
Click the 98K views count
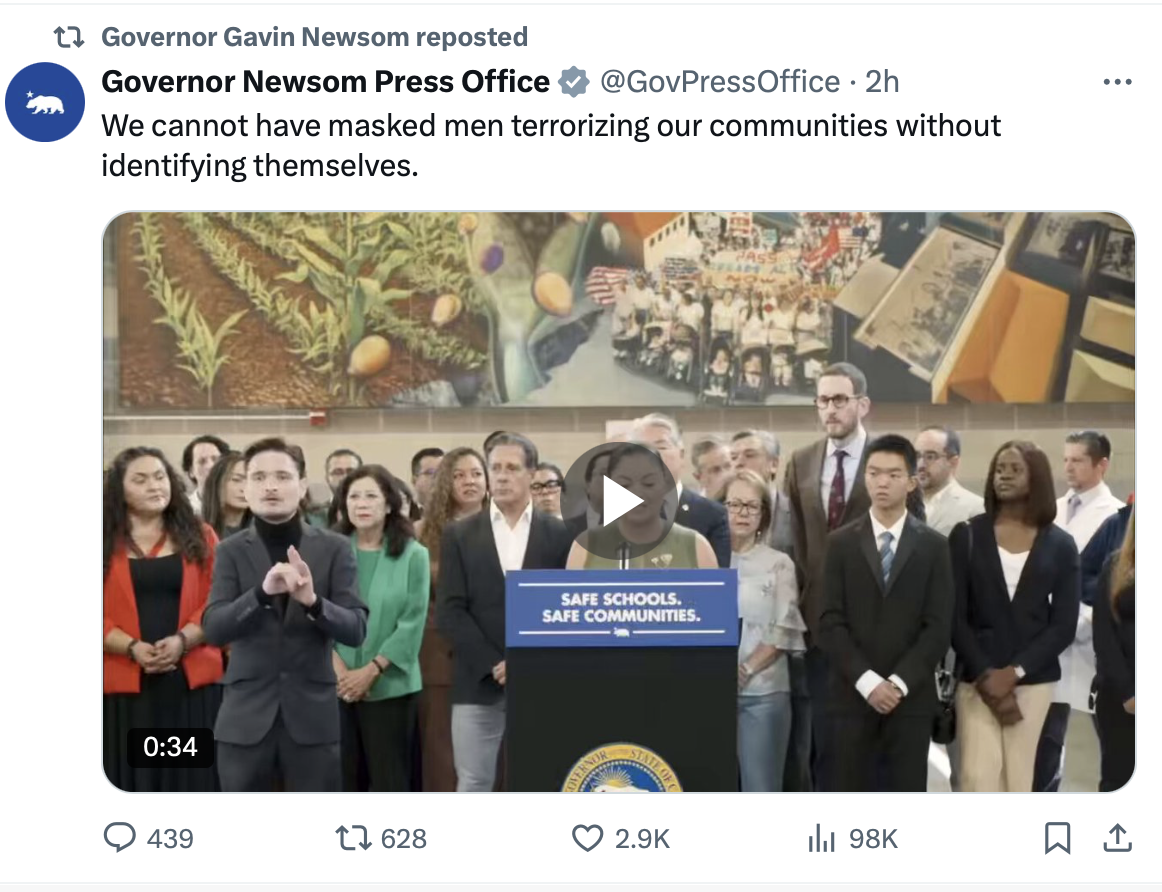873,838
